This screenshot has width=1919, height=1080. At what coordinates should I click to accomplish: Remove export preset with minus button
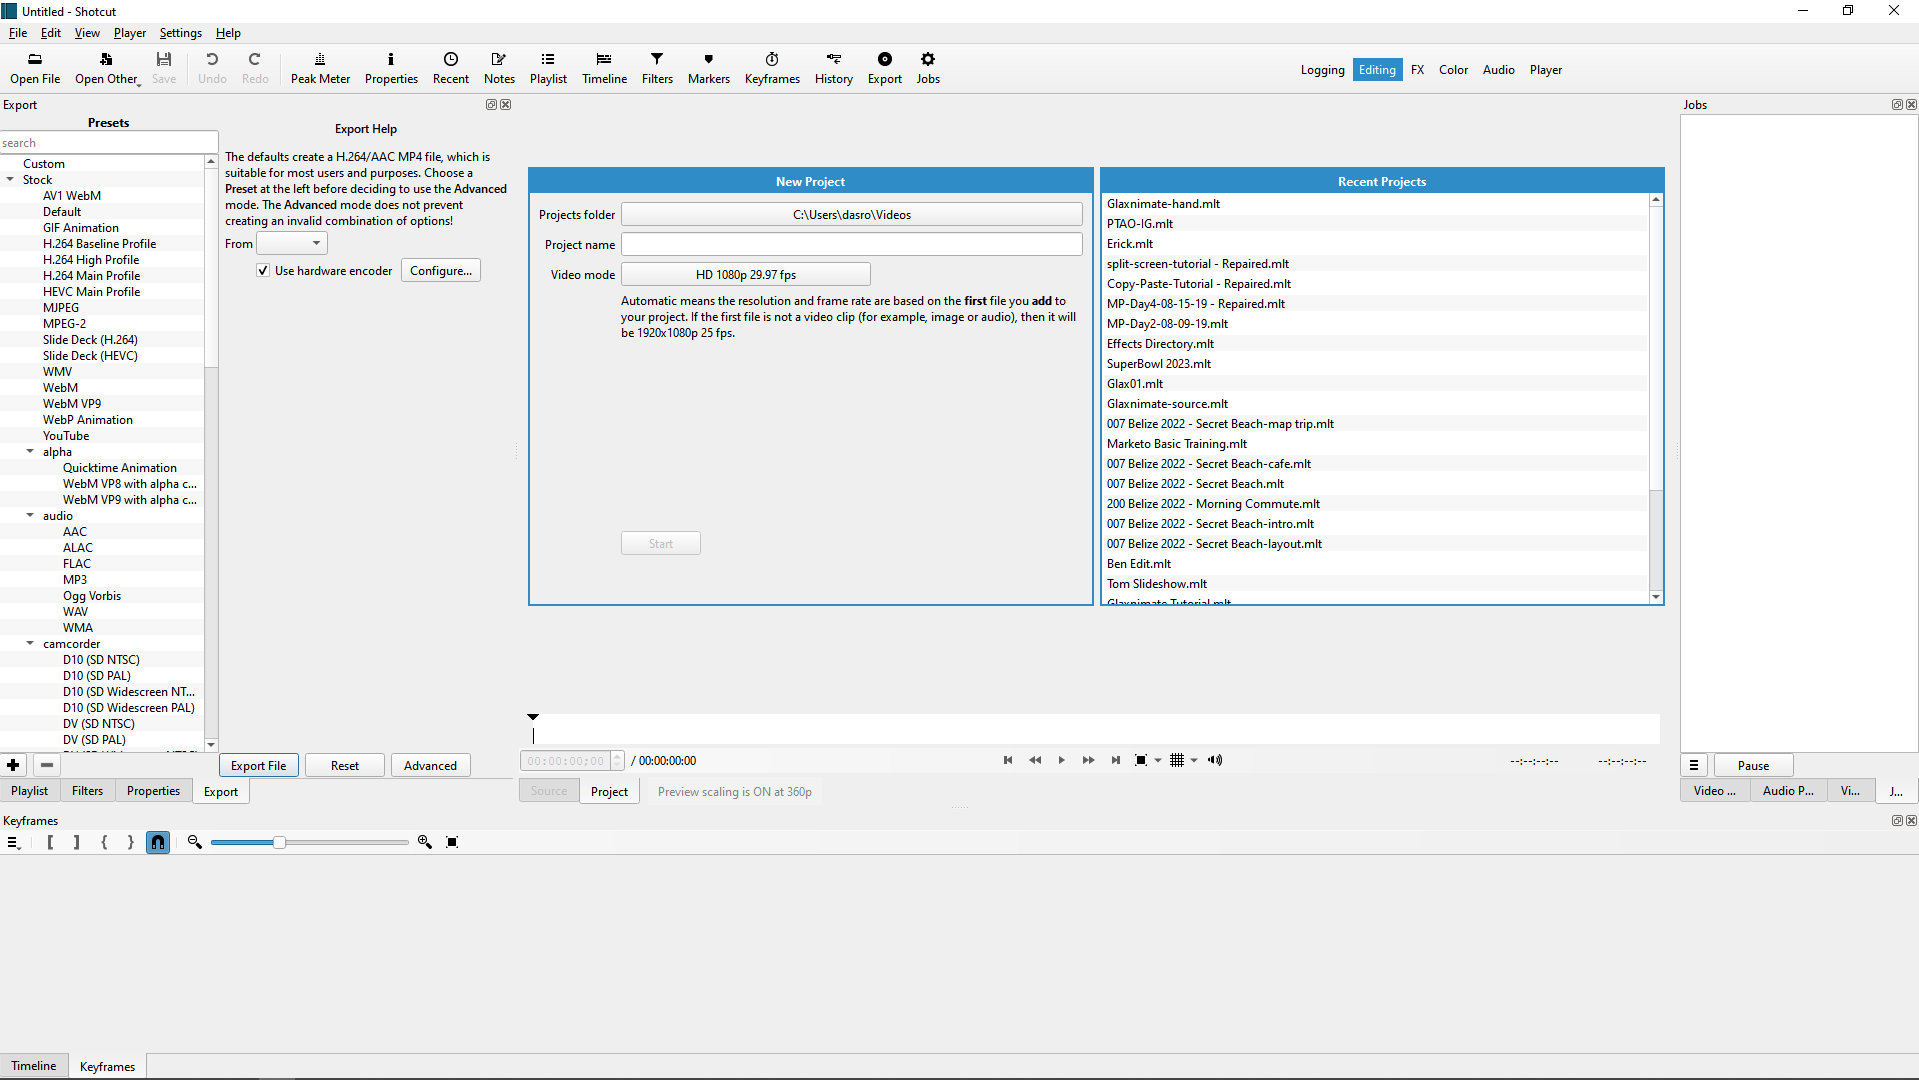pyautogui.click(x=47, y=765)
